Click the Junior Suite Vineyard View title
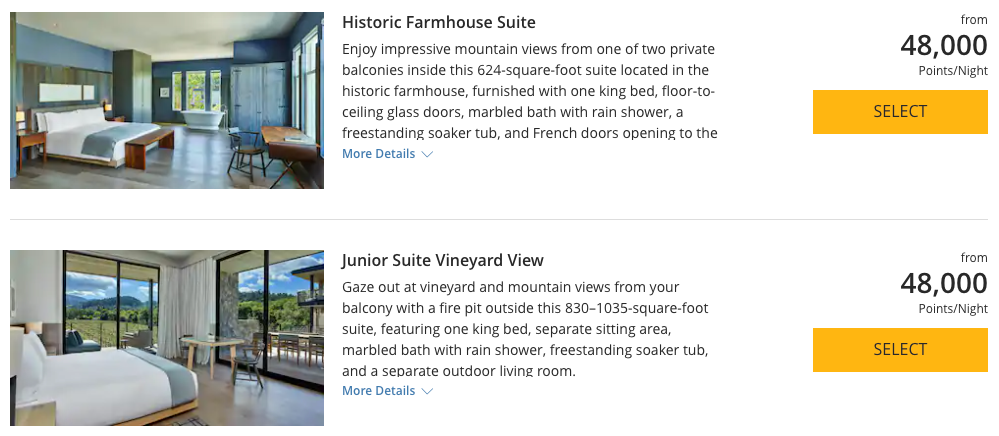 pyautogui.click(x=443, y=261)
